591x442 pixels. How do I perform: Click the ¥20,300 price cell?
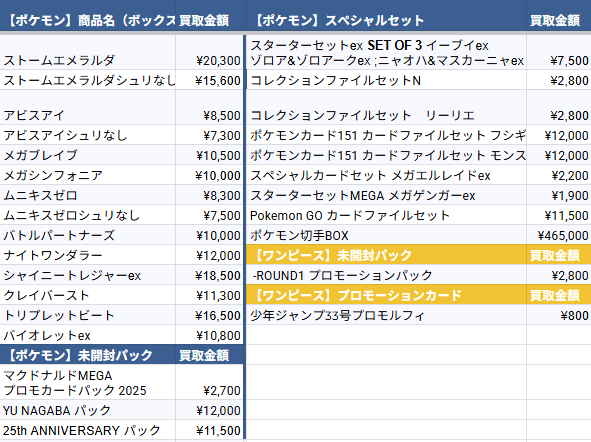(210, 52)
